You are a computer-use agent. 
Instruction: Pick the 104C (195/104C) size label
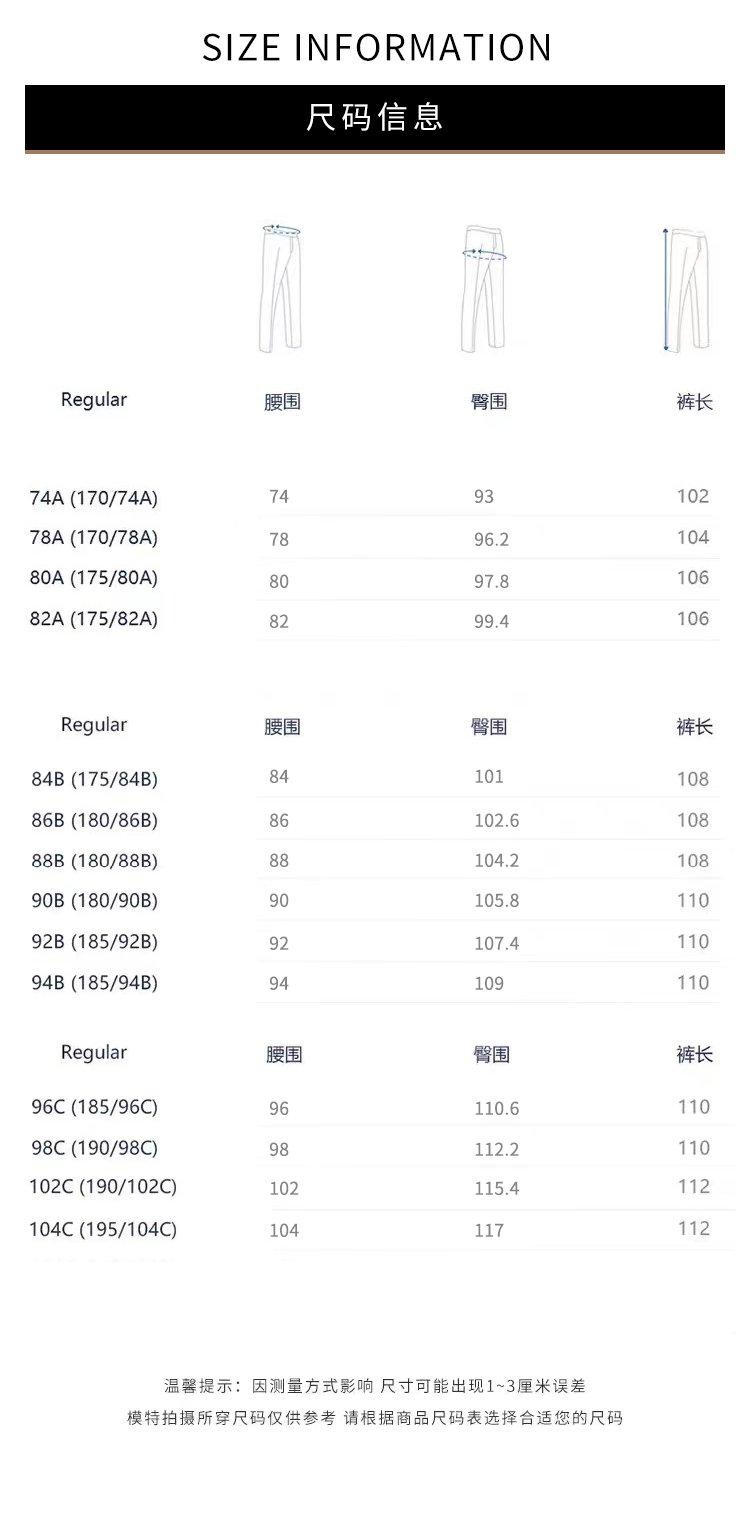103,1229
